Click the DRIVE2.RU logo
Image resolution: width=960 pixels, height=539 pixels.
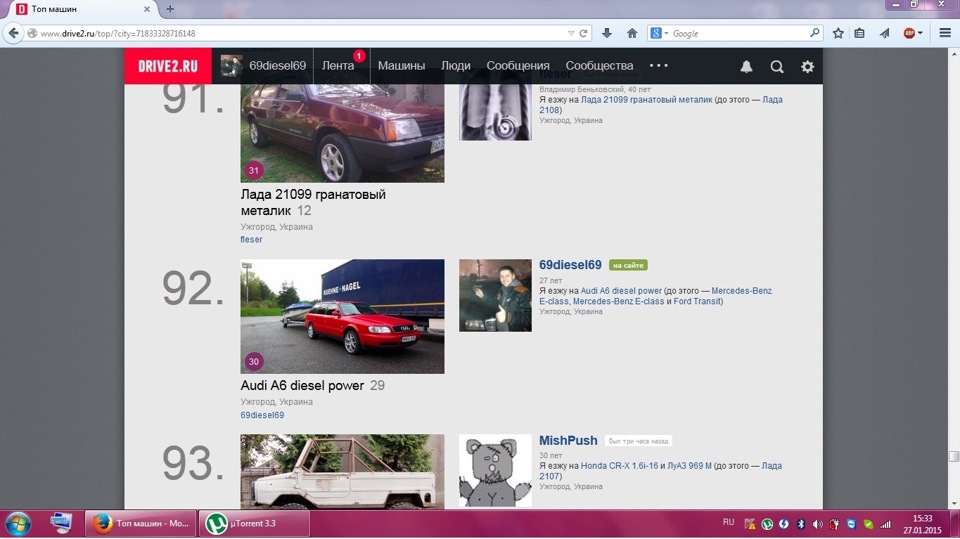(x=168, y=66)
